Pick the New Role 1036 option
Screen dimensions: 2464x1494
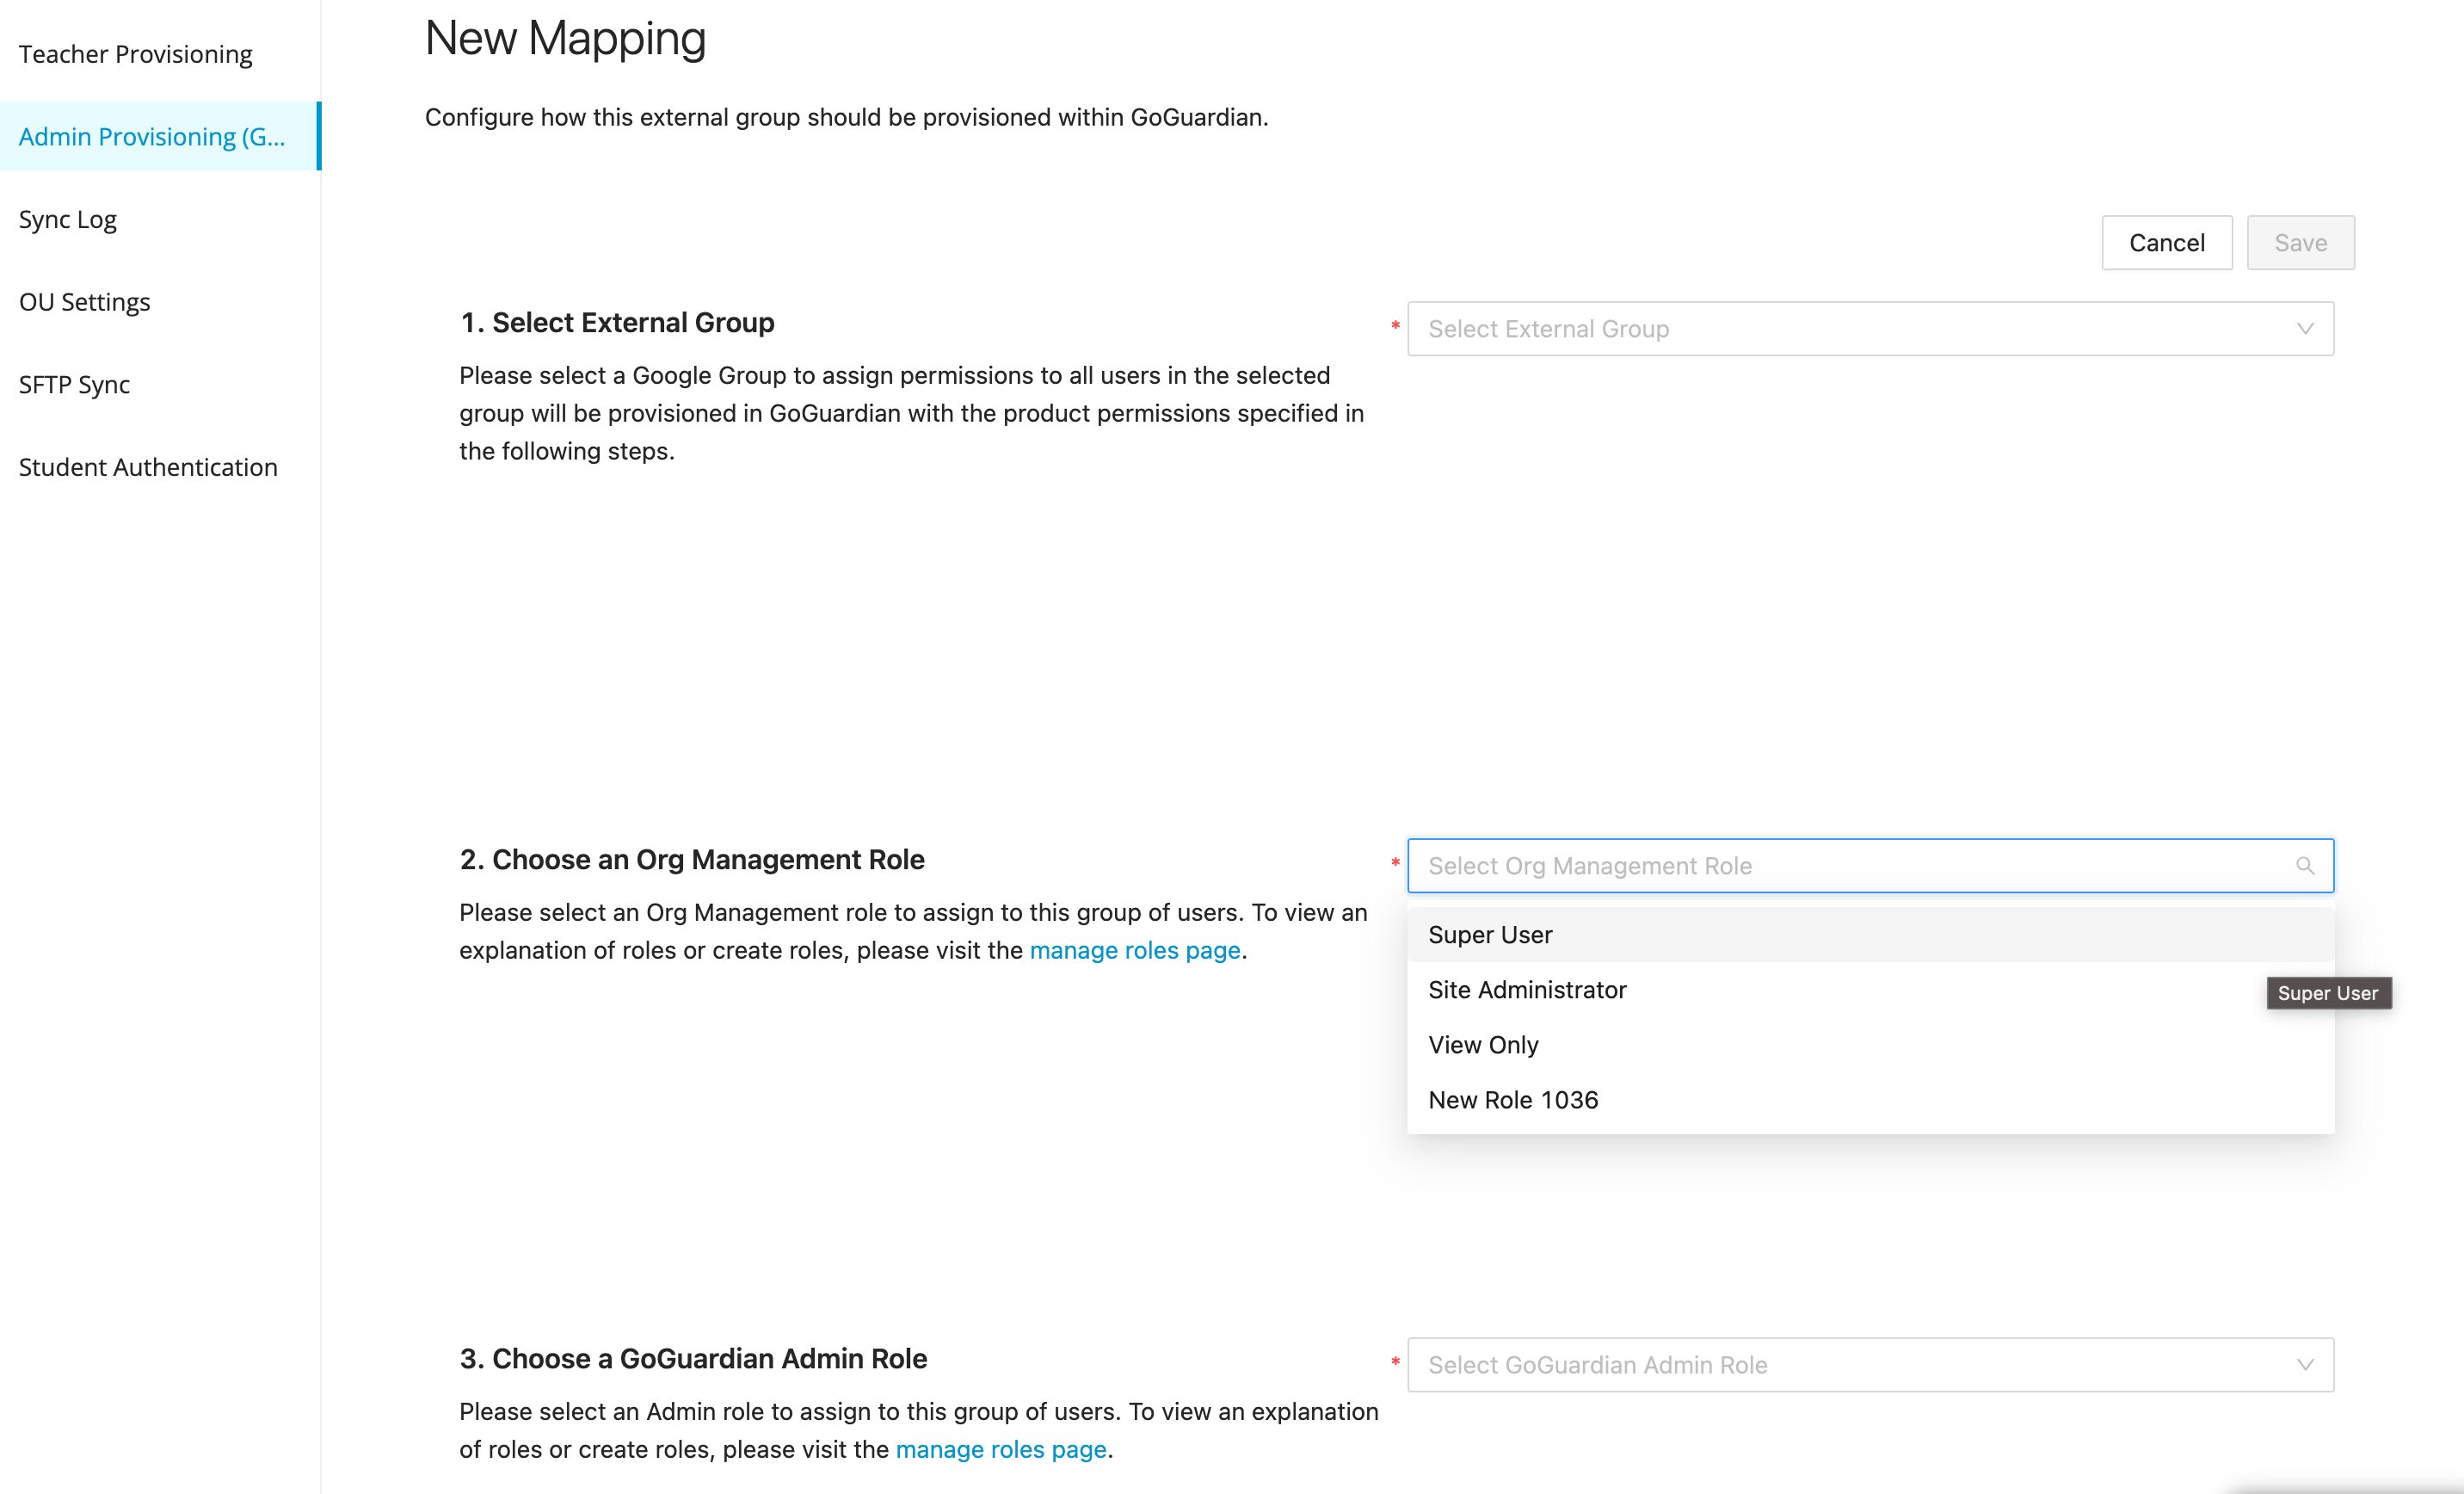[1870, 1100]
